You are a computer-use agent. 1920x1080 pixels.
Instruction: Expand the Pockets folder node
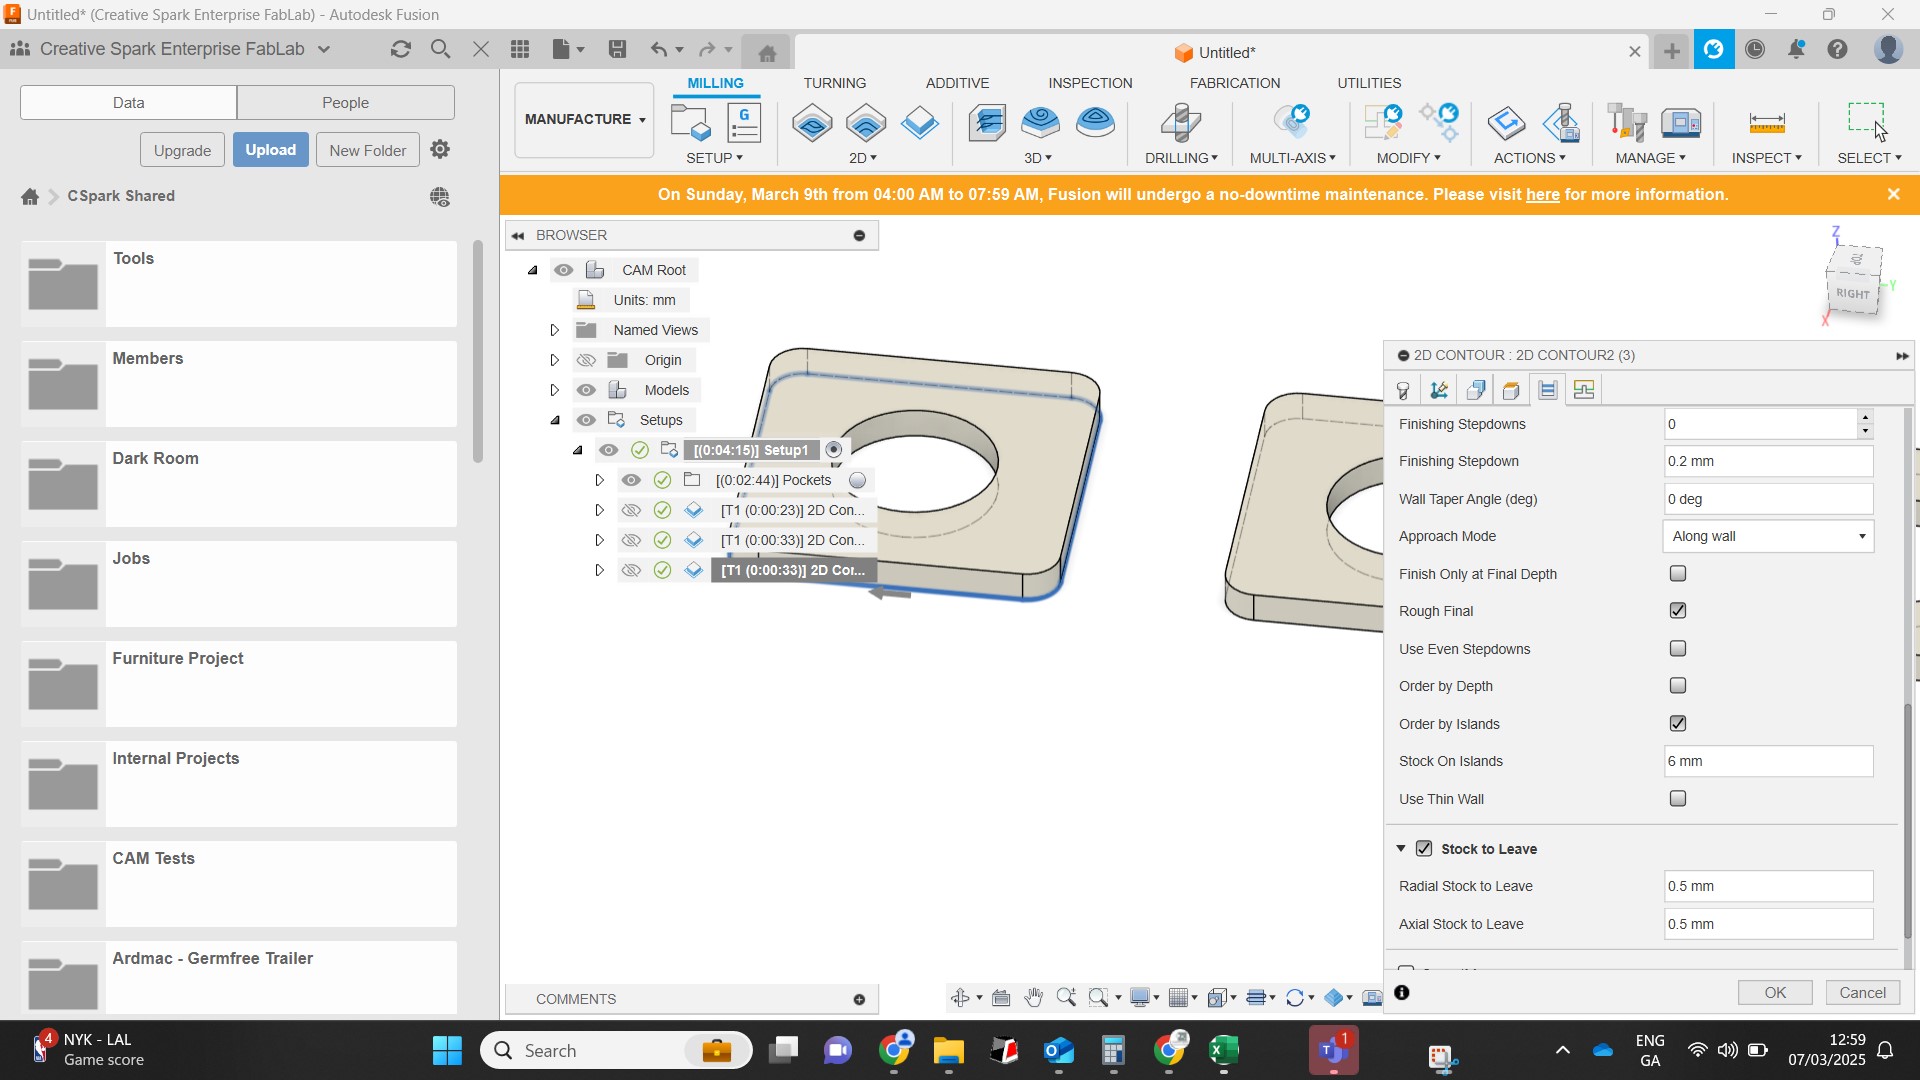[599, 480]
